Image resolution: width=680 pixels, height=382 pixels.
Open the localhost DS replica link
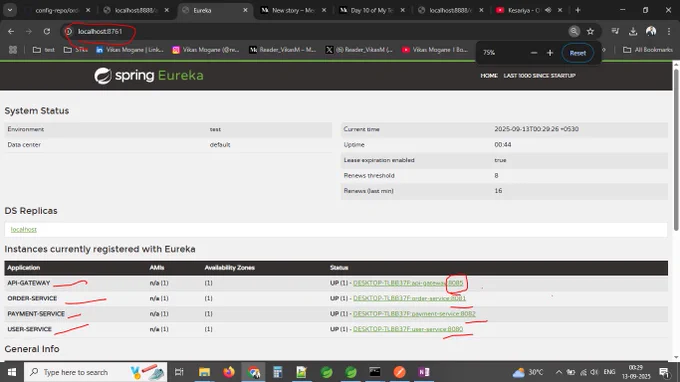tap(23, 229)
